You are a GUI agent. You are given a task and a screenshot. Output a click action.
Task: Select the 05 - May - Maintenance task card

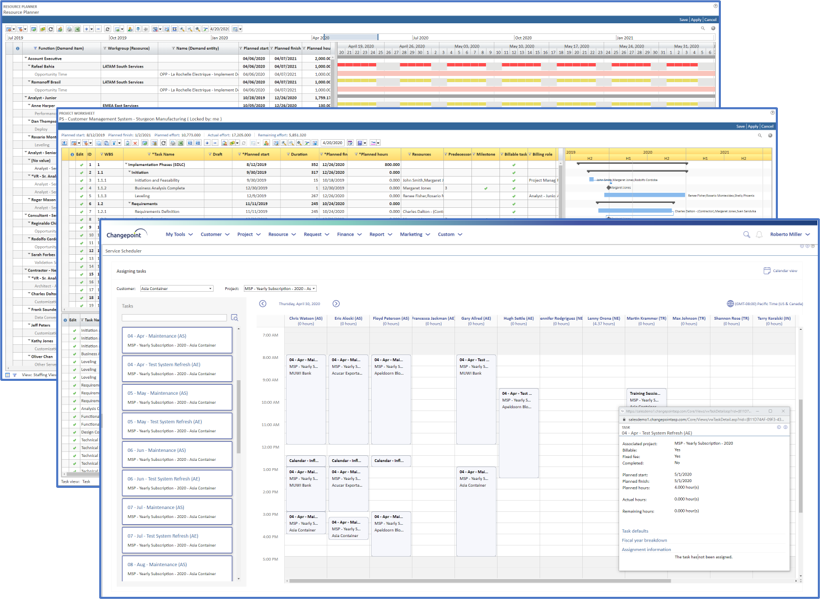pyautogui.click(x=177, y=397)
